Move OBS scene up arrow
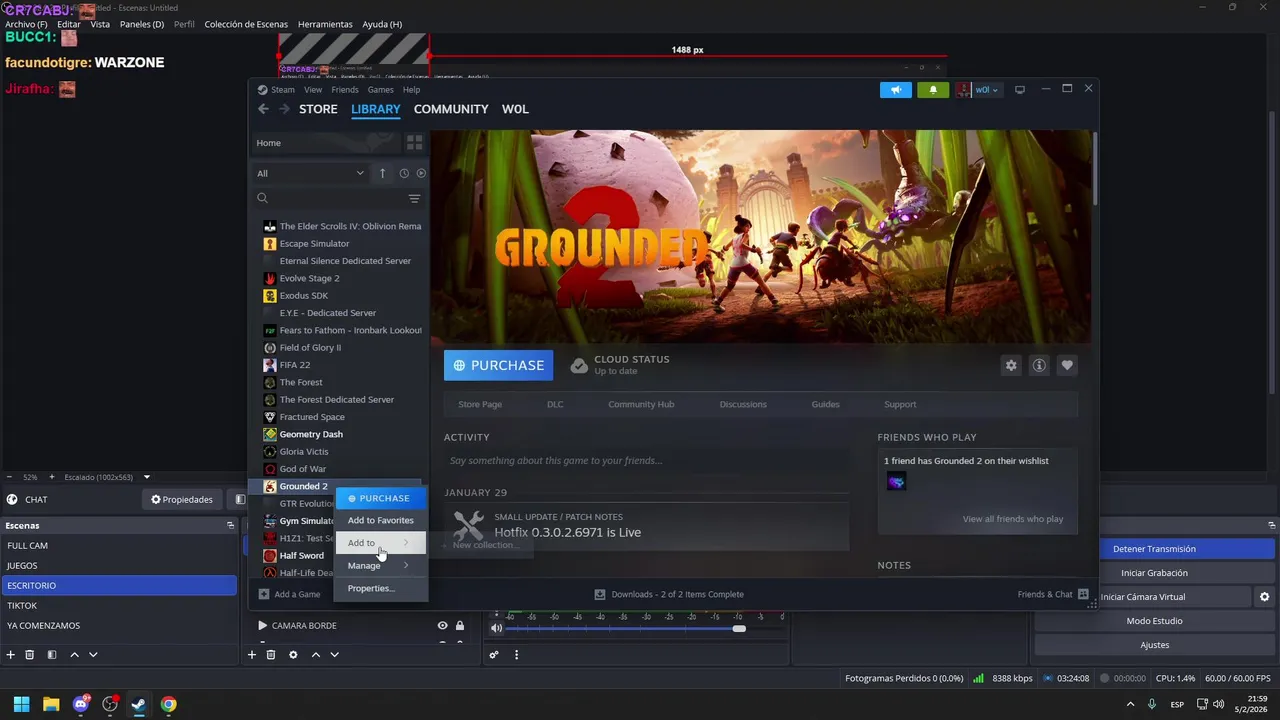Image resolution: width=1280 pixels, height=720 pixels. point(74,655)
